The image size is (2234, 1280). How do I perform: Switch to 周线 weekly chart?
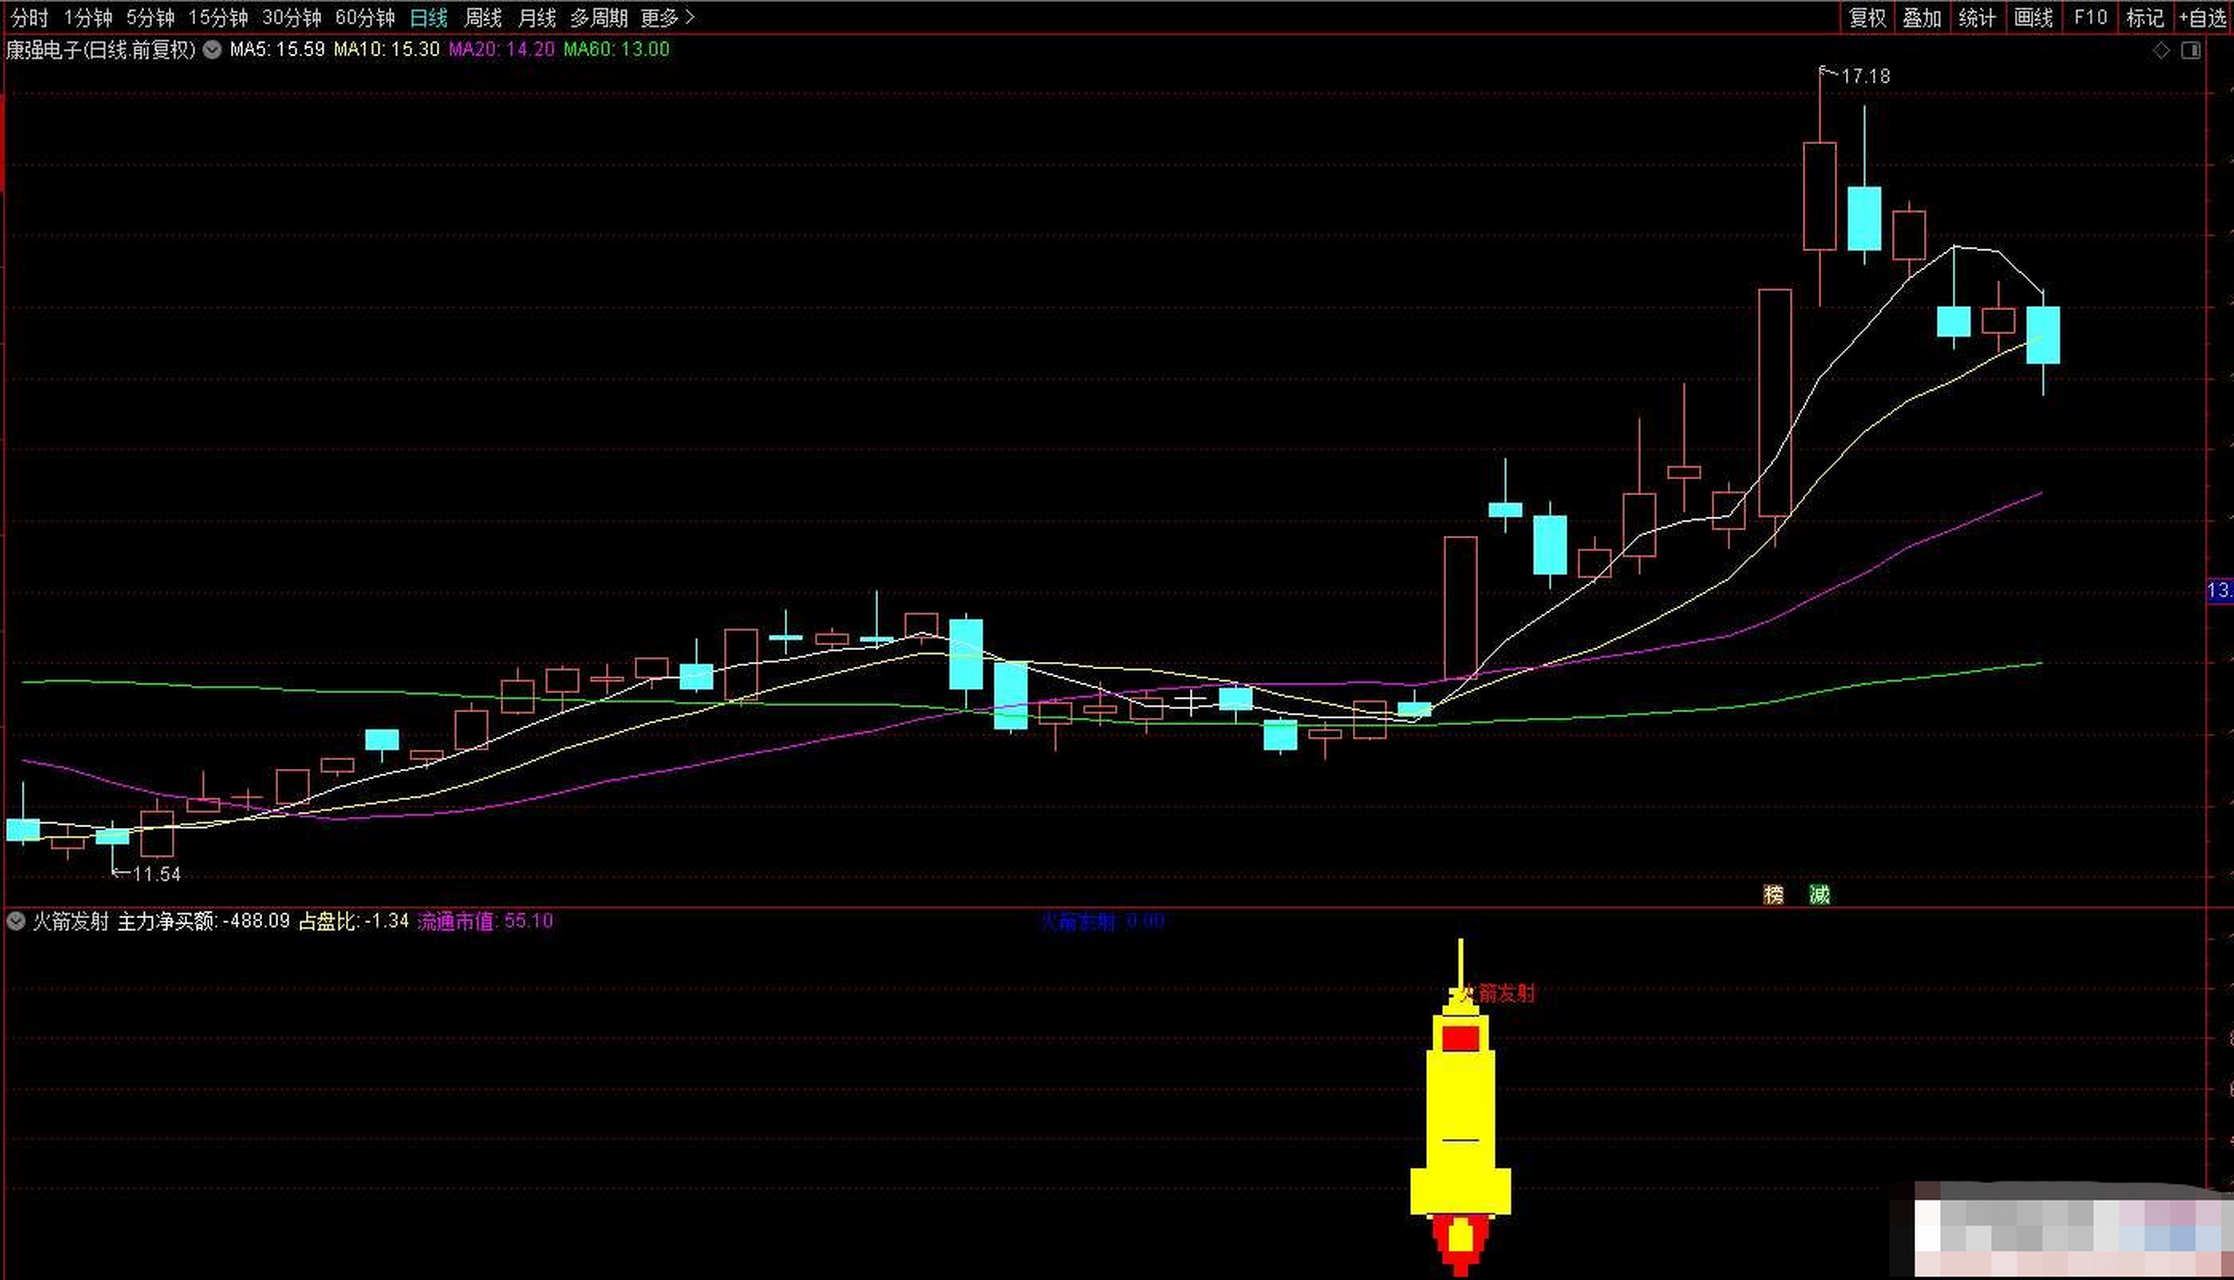tap(483, 17)
